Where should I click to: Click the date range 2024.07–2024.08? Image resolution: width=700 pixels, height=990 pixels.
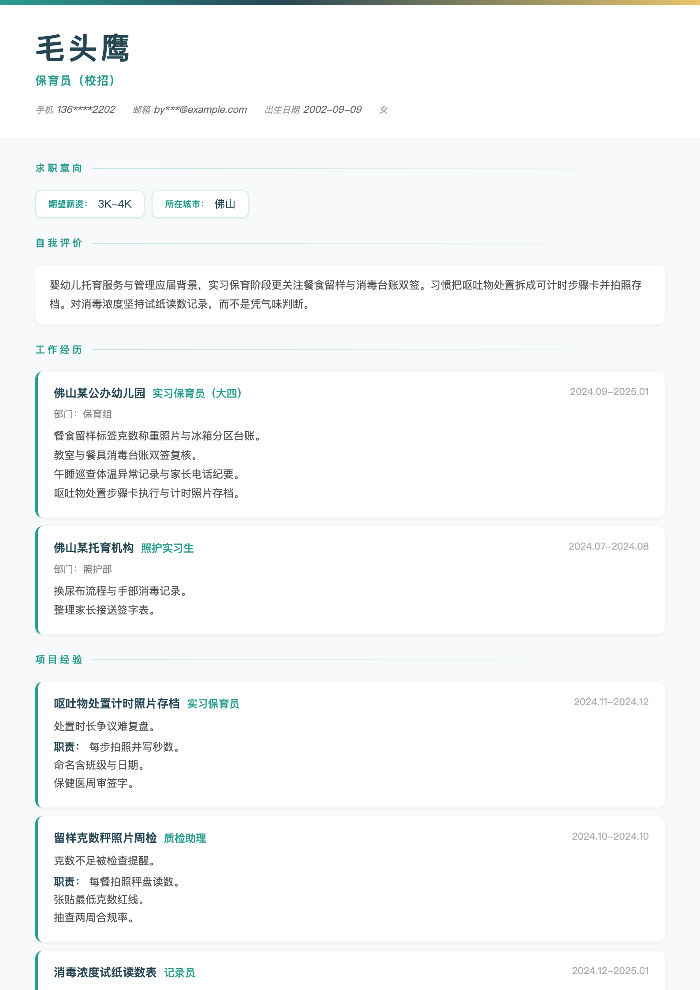click(608, 546)
